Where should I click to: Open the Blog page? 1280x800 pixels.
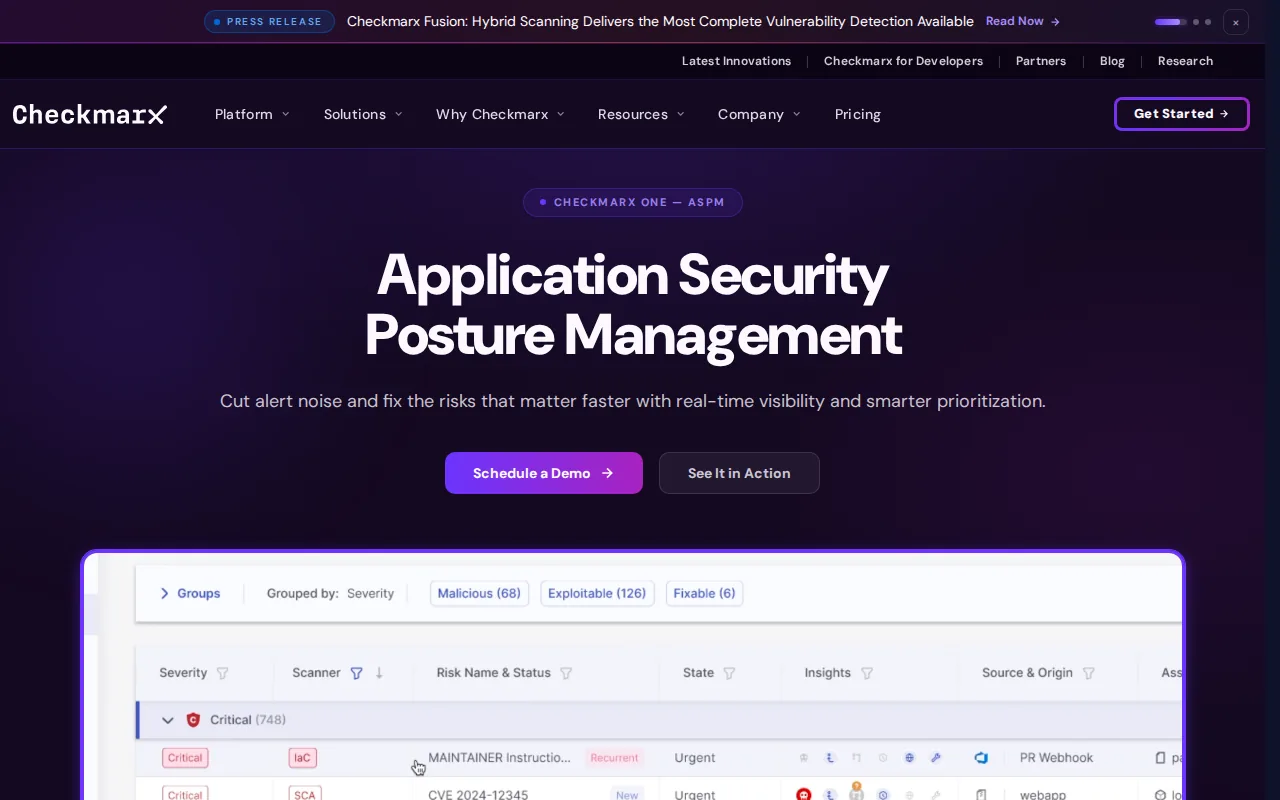click(1112, 61)
